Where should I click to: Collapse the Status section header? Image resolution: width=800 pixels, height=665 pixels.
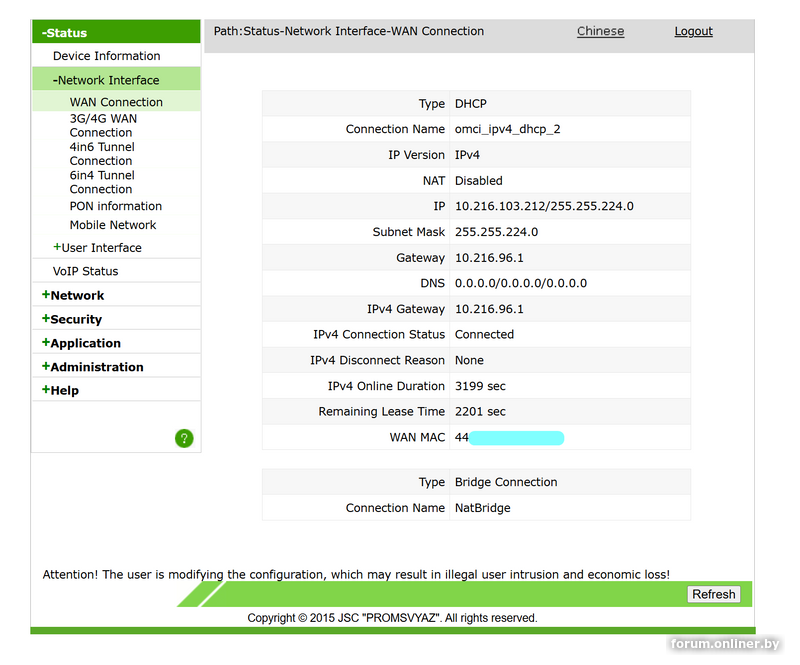pos(65,33)
